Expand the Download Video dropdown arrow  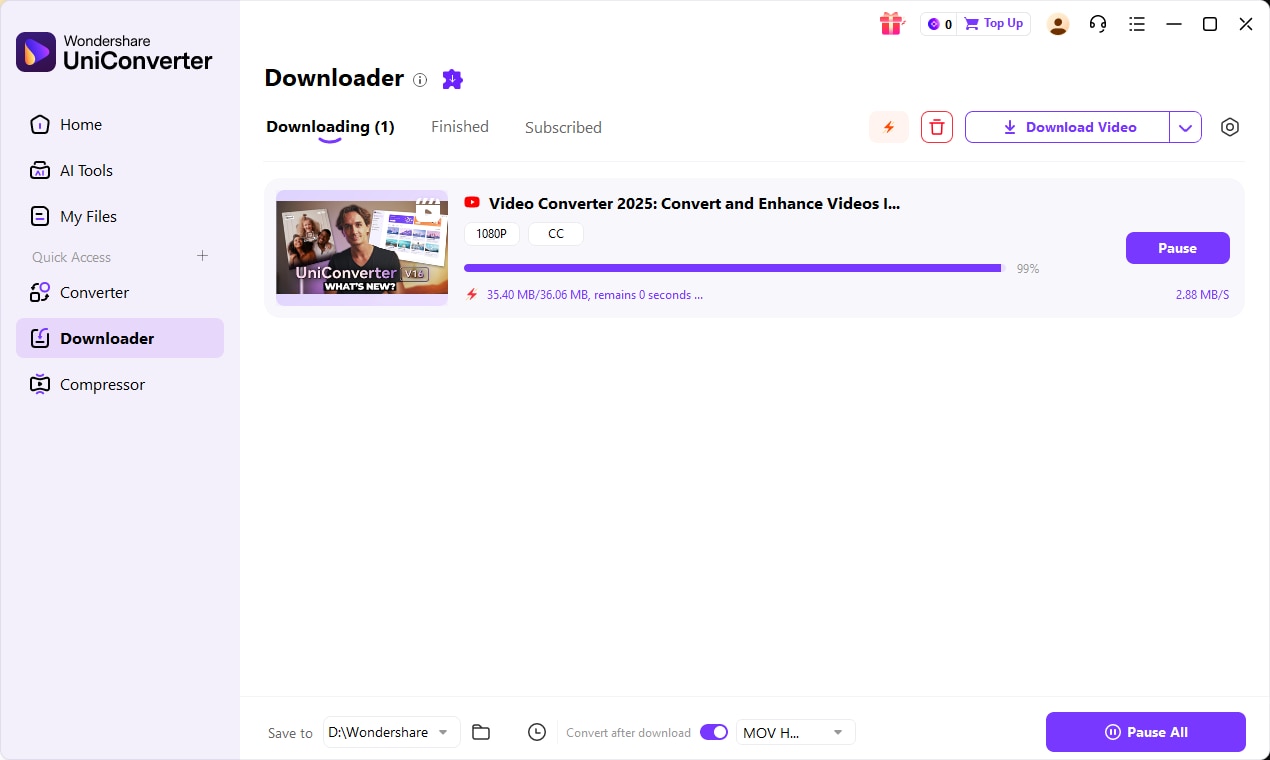point(1185,127)
